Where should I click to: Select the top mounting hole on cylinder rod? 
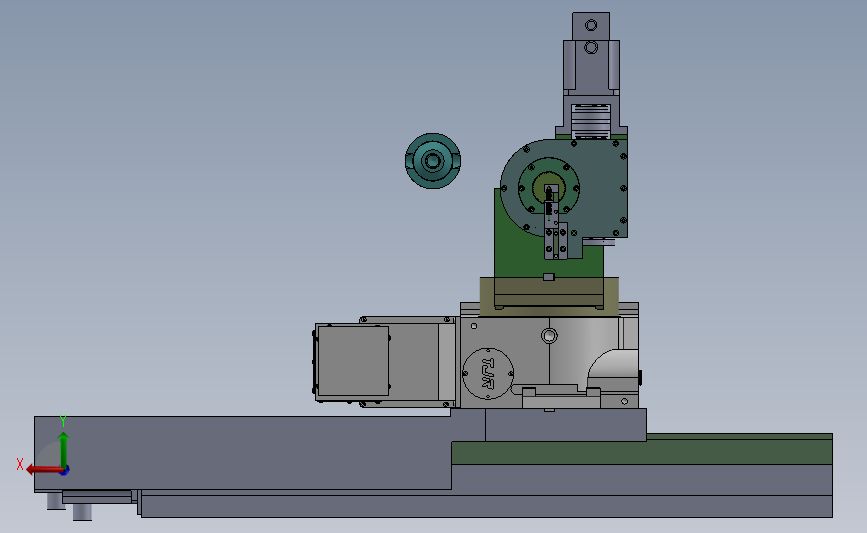point(591,25)
